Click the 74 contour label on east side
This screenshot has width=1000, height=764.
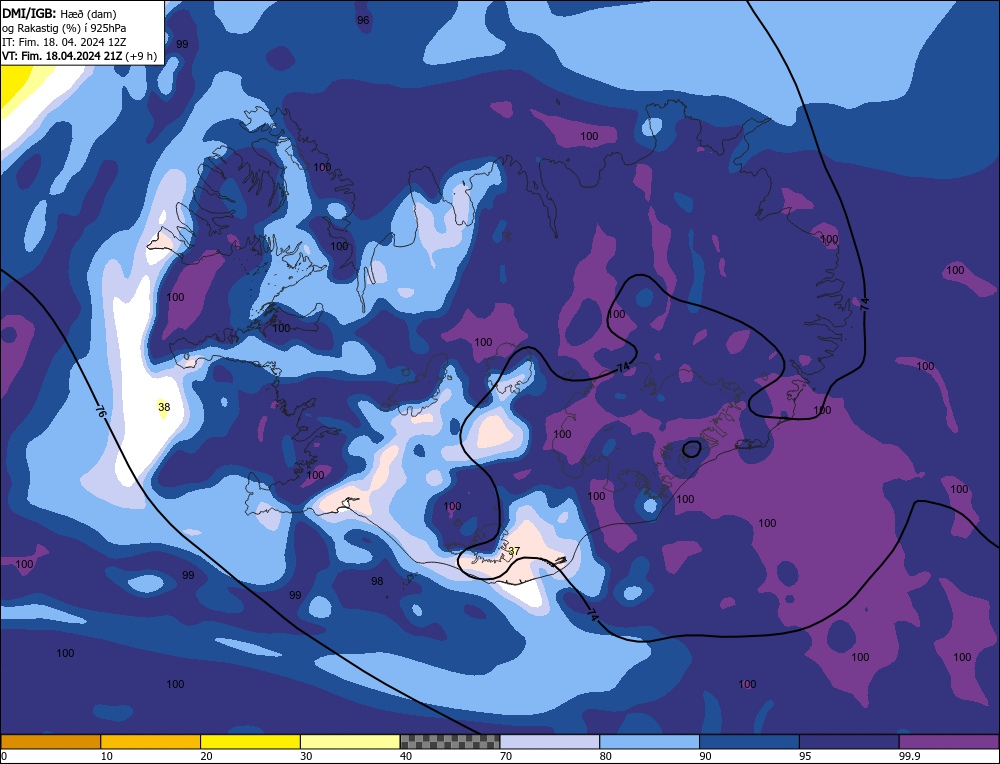pos(864,304)
